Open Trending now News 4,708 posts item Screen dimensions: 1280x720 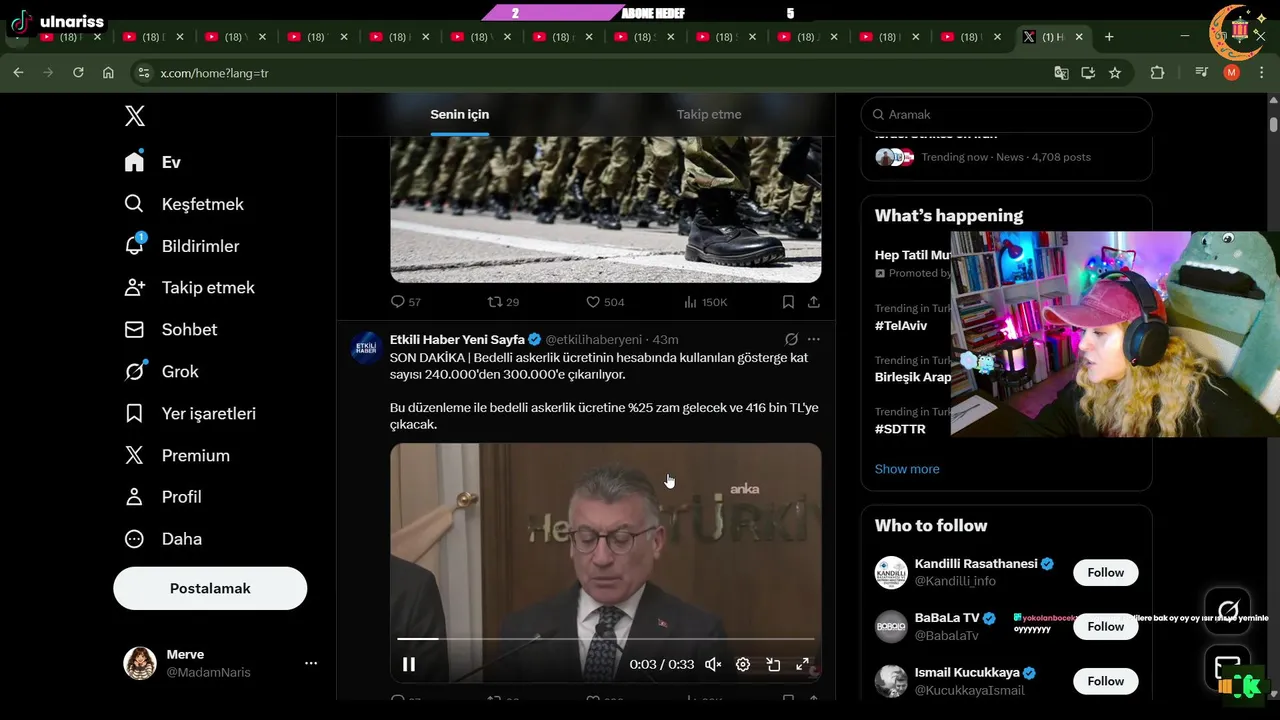(1006, 156)
